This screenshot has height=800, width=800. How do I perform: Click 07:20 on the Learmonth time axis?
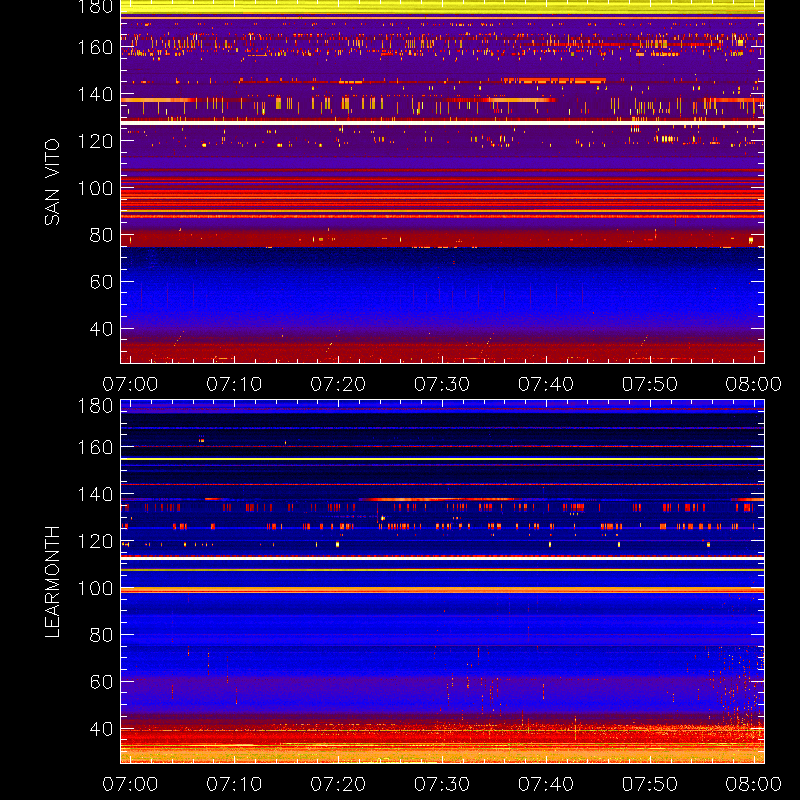click(338, 784)
